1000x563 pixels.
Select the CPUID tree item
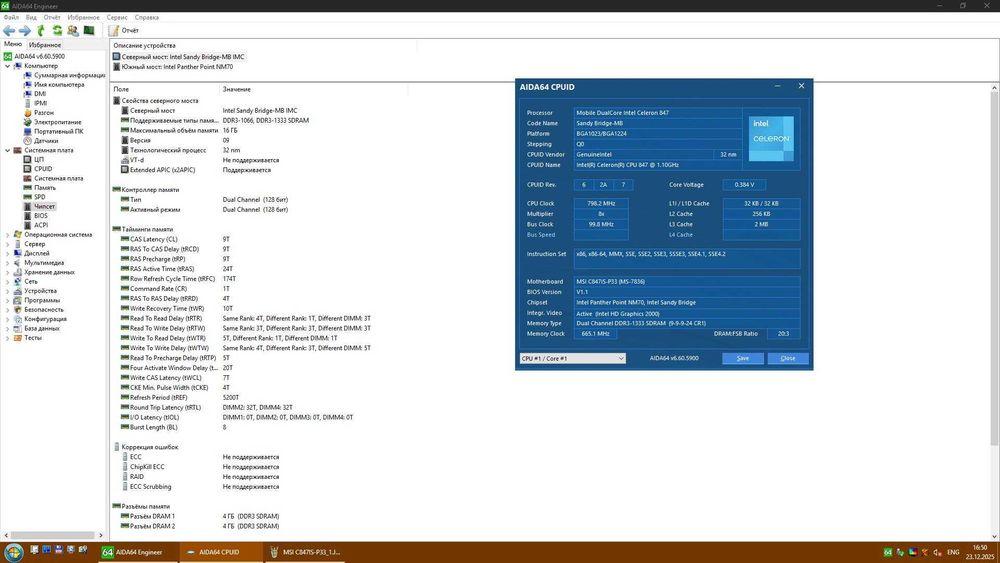pos(43,169)
